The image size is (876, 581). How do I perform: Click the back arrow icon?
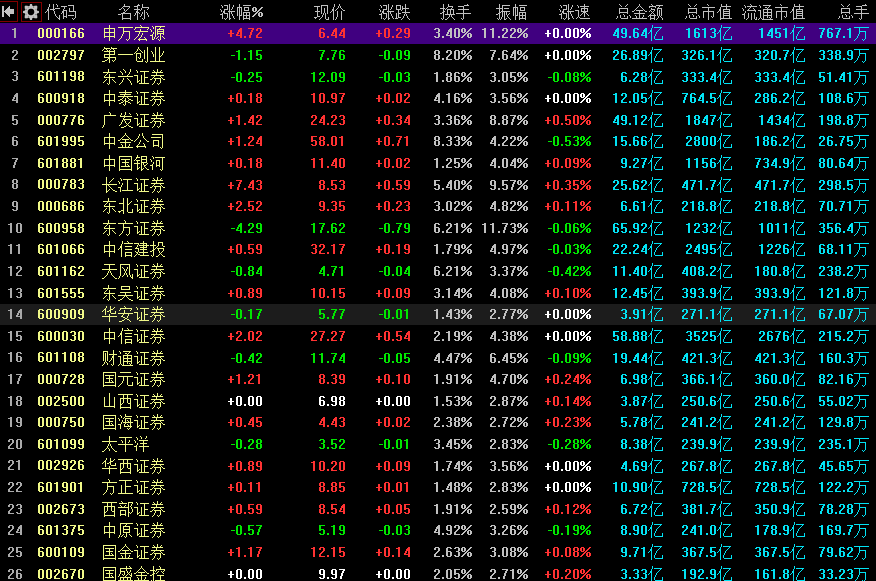8,12
